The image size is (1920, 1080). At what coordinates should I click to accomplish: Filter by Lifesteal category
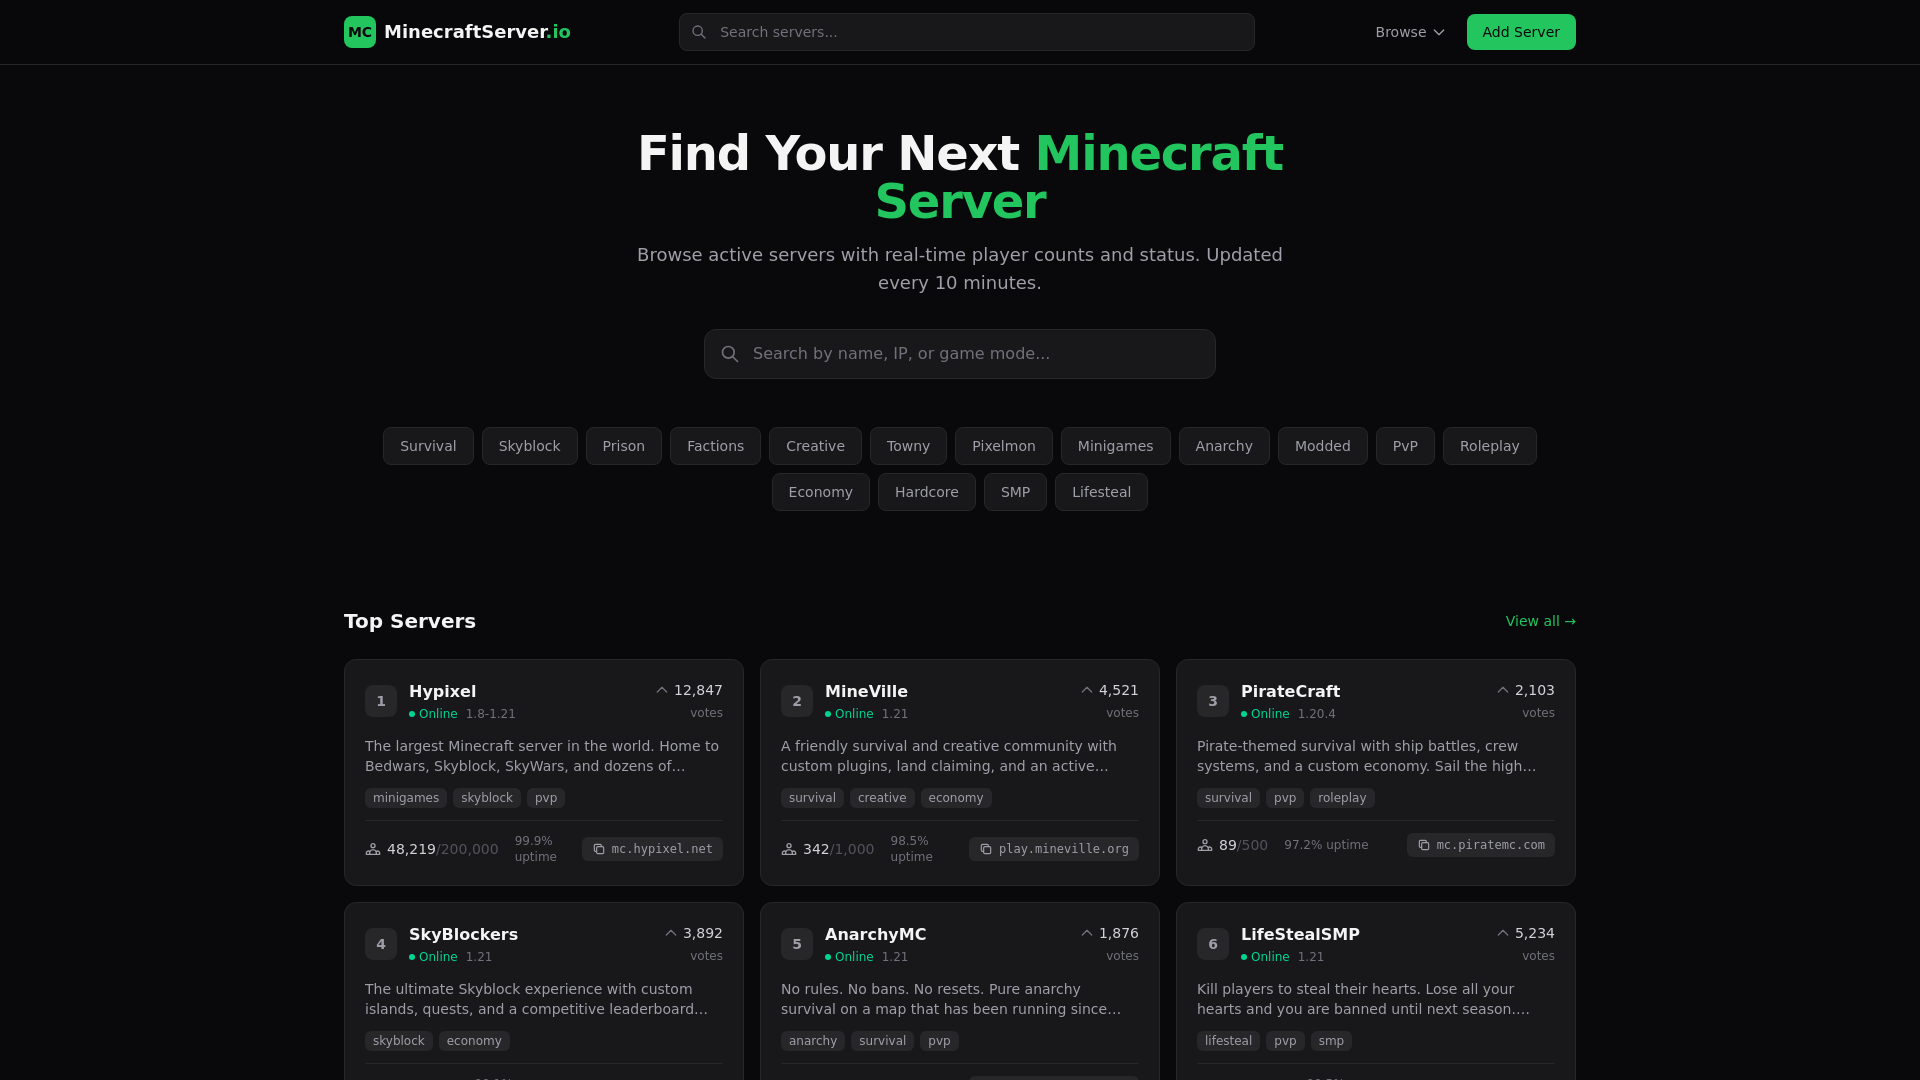point(1101,492)
